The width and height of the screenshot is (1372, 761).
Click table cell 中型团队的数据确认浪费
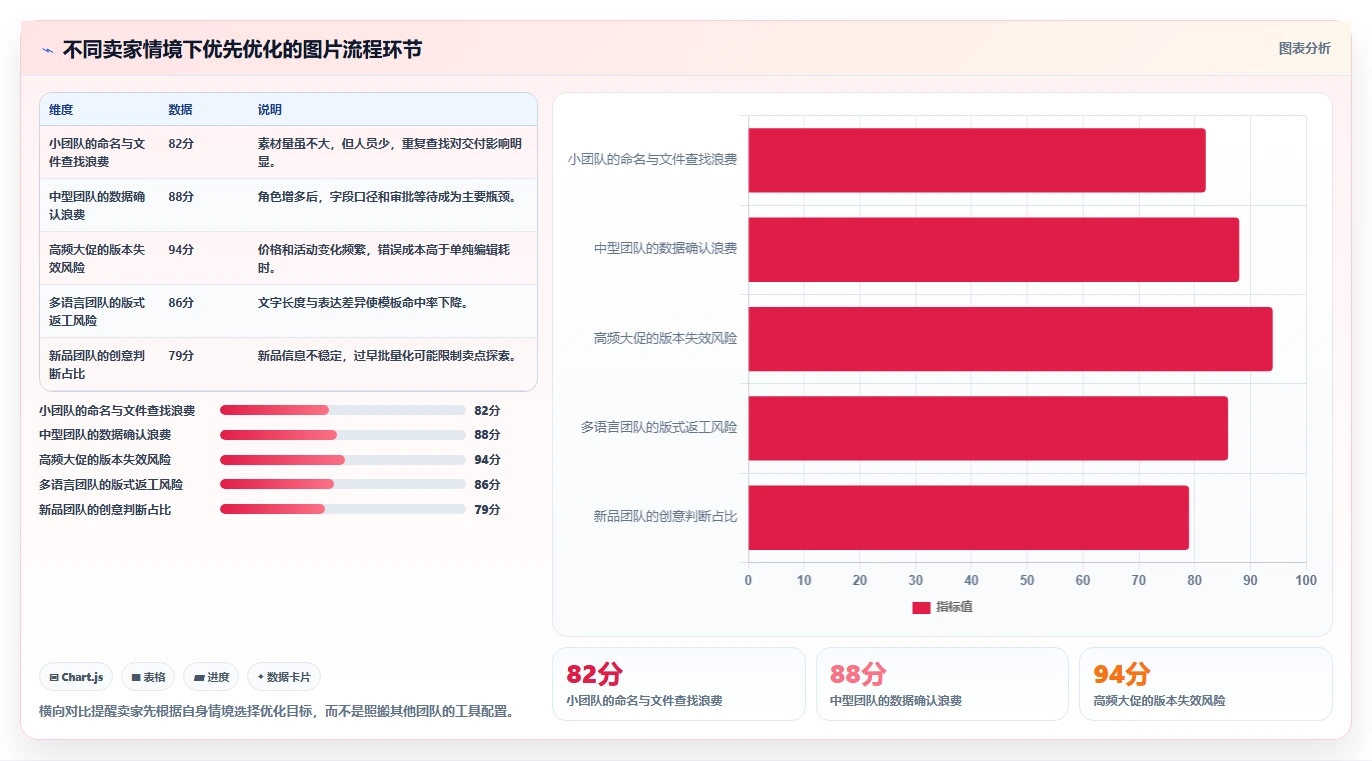(99, 205)
